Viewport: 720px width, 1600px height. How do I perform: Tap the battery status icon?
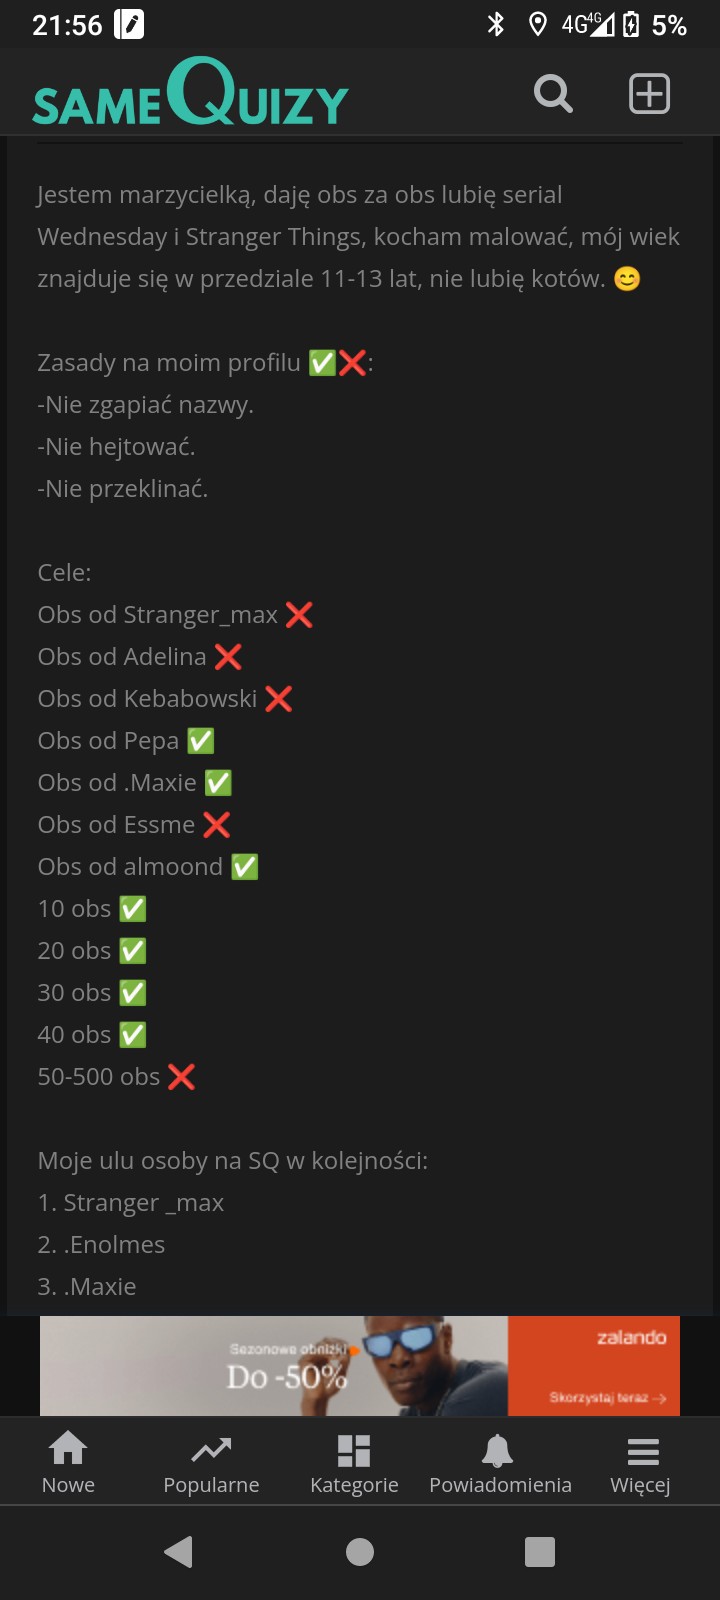[631, 25]
